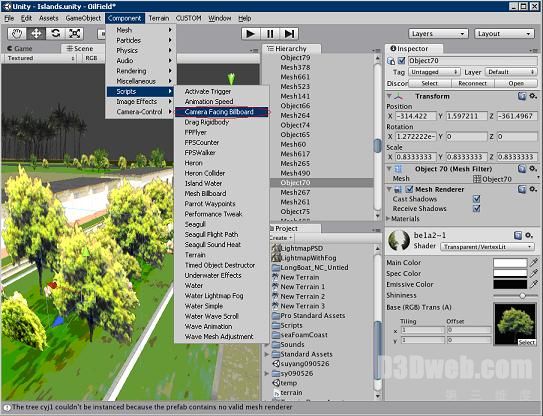This screenshot has width=543, height=416.
Task: Click LightmapPSD asset icon in Project
Action: point(276,248)
